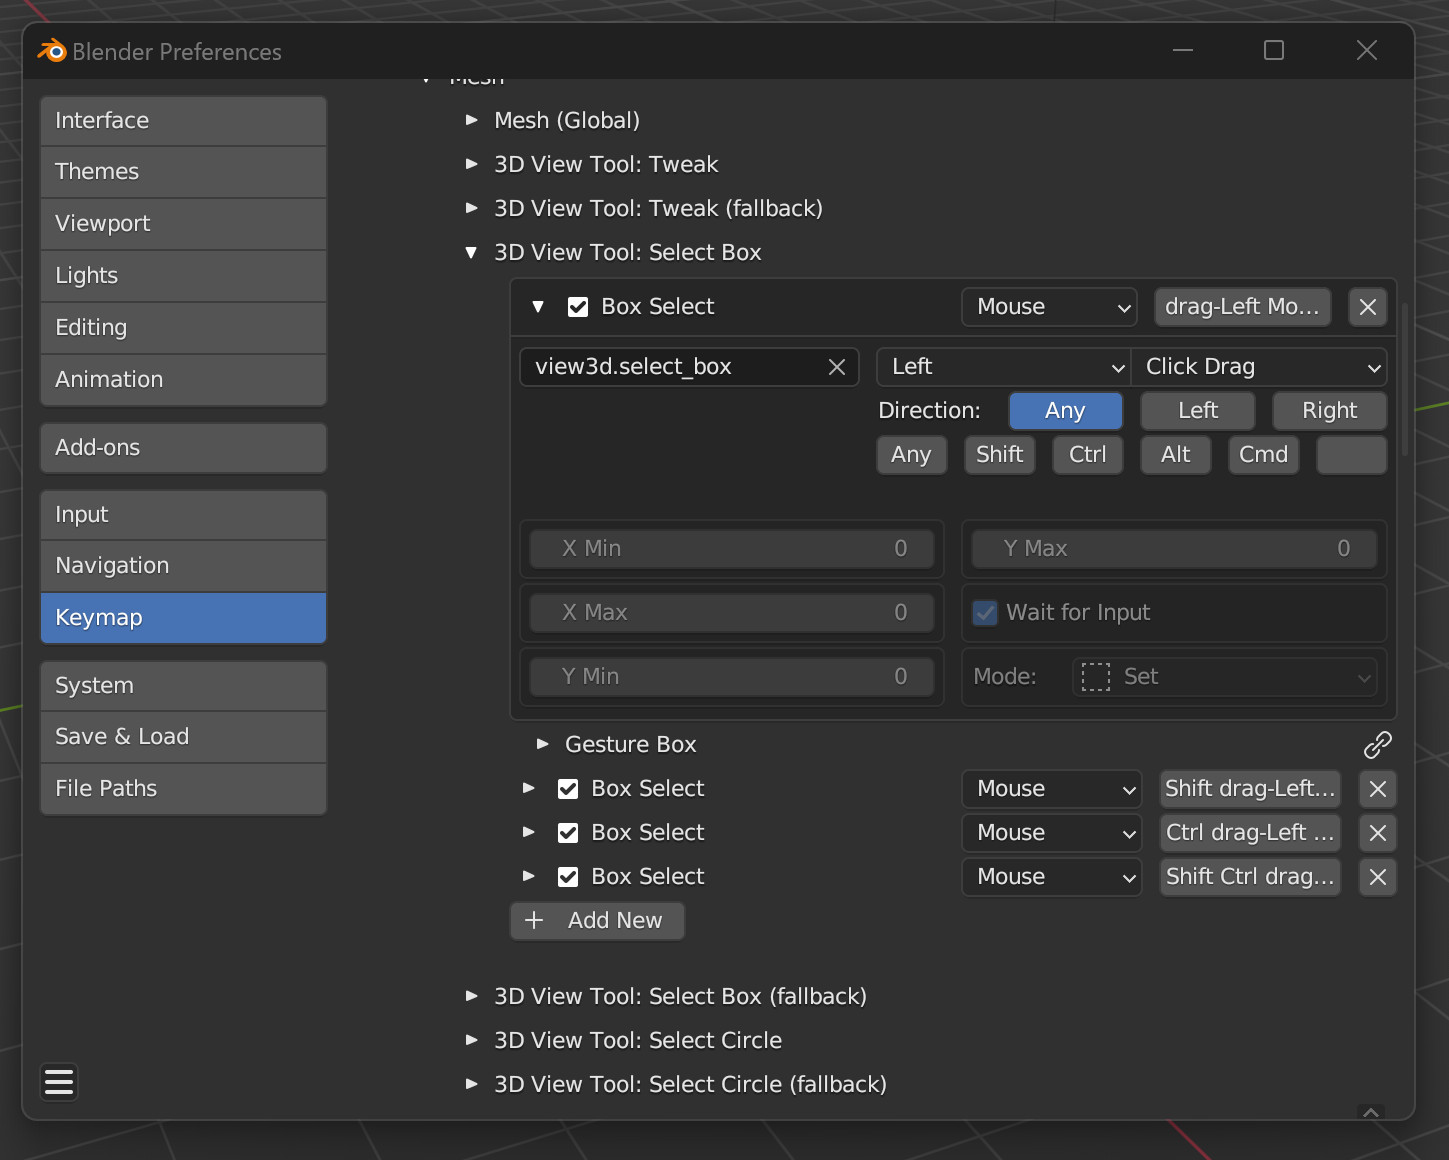Expand the Mesh (Global) keymap section

tap(471, 120)
